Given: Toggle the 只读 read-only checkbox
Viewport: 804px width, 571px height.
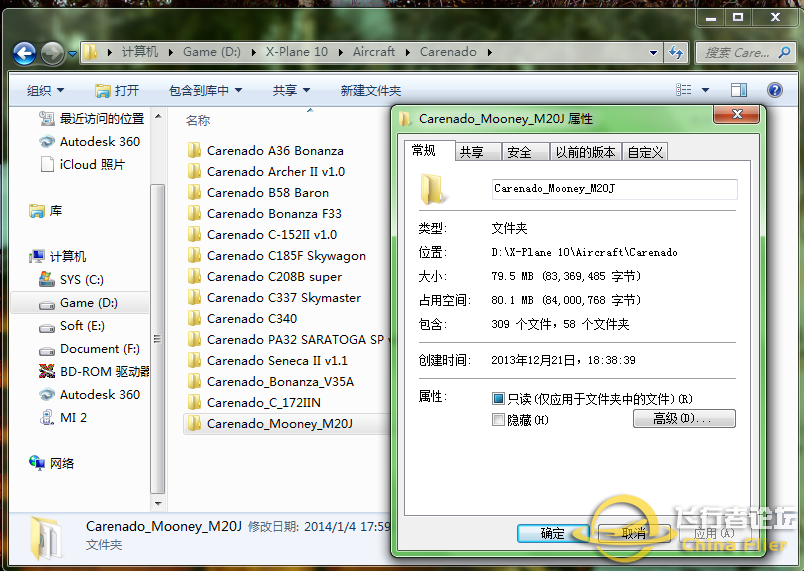Looking at the screenshot, I should [x=499, y=399].
